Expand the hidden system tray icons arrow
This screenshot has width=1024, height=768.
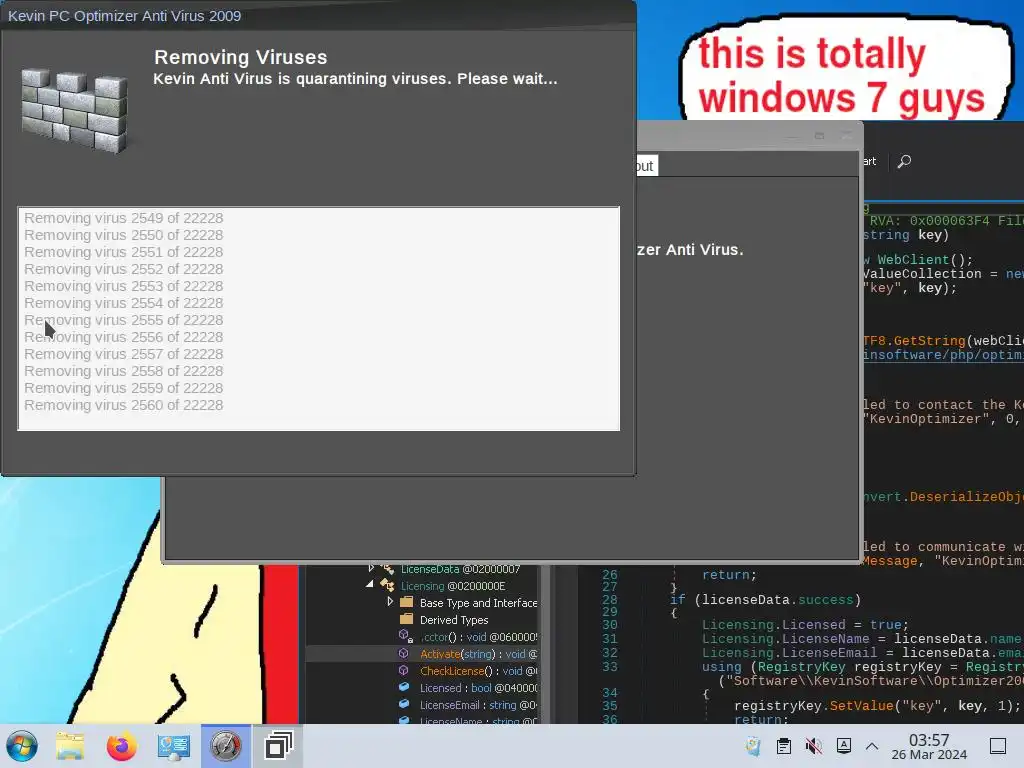pyautogui.click(x=872, y=746)
